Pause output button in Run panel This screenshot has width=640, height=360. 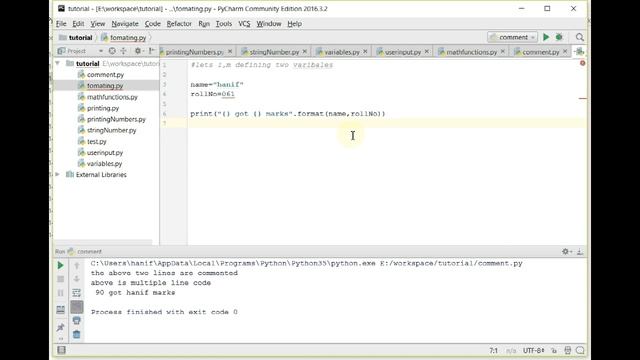point(60,293)
